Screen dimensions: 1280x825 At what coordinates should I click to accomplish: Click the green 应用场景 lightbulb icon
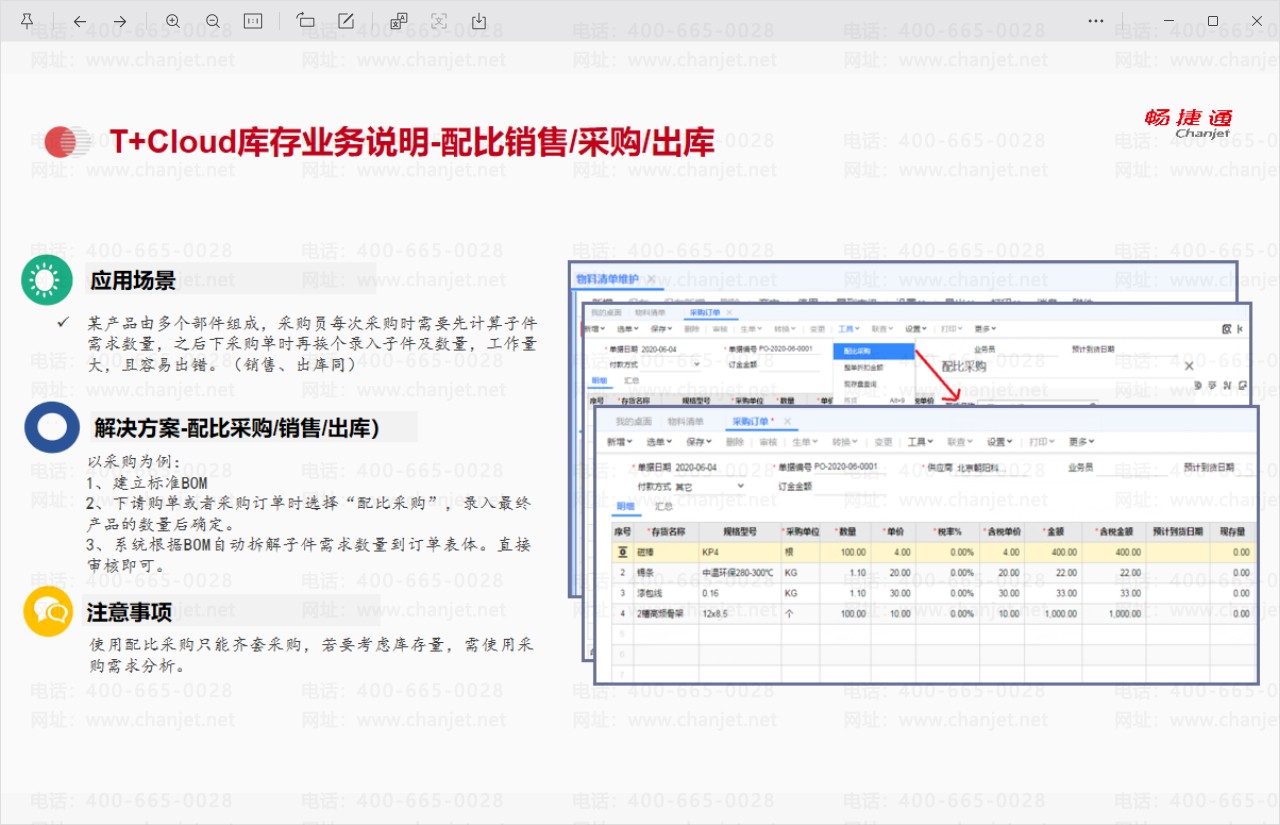pyautogui.click(x=47, y=280)
